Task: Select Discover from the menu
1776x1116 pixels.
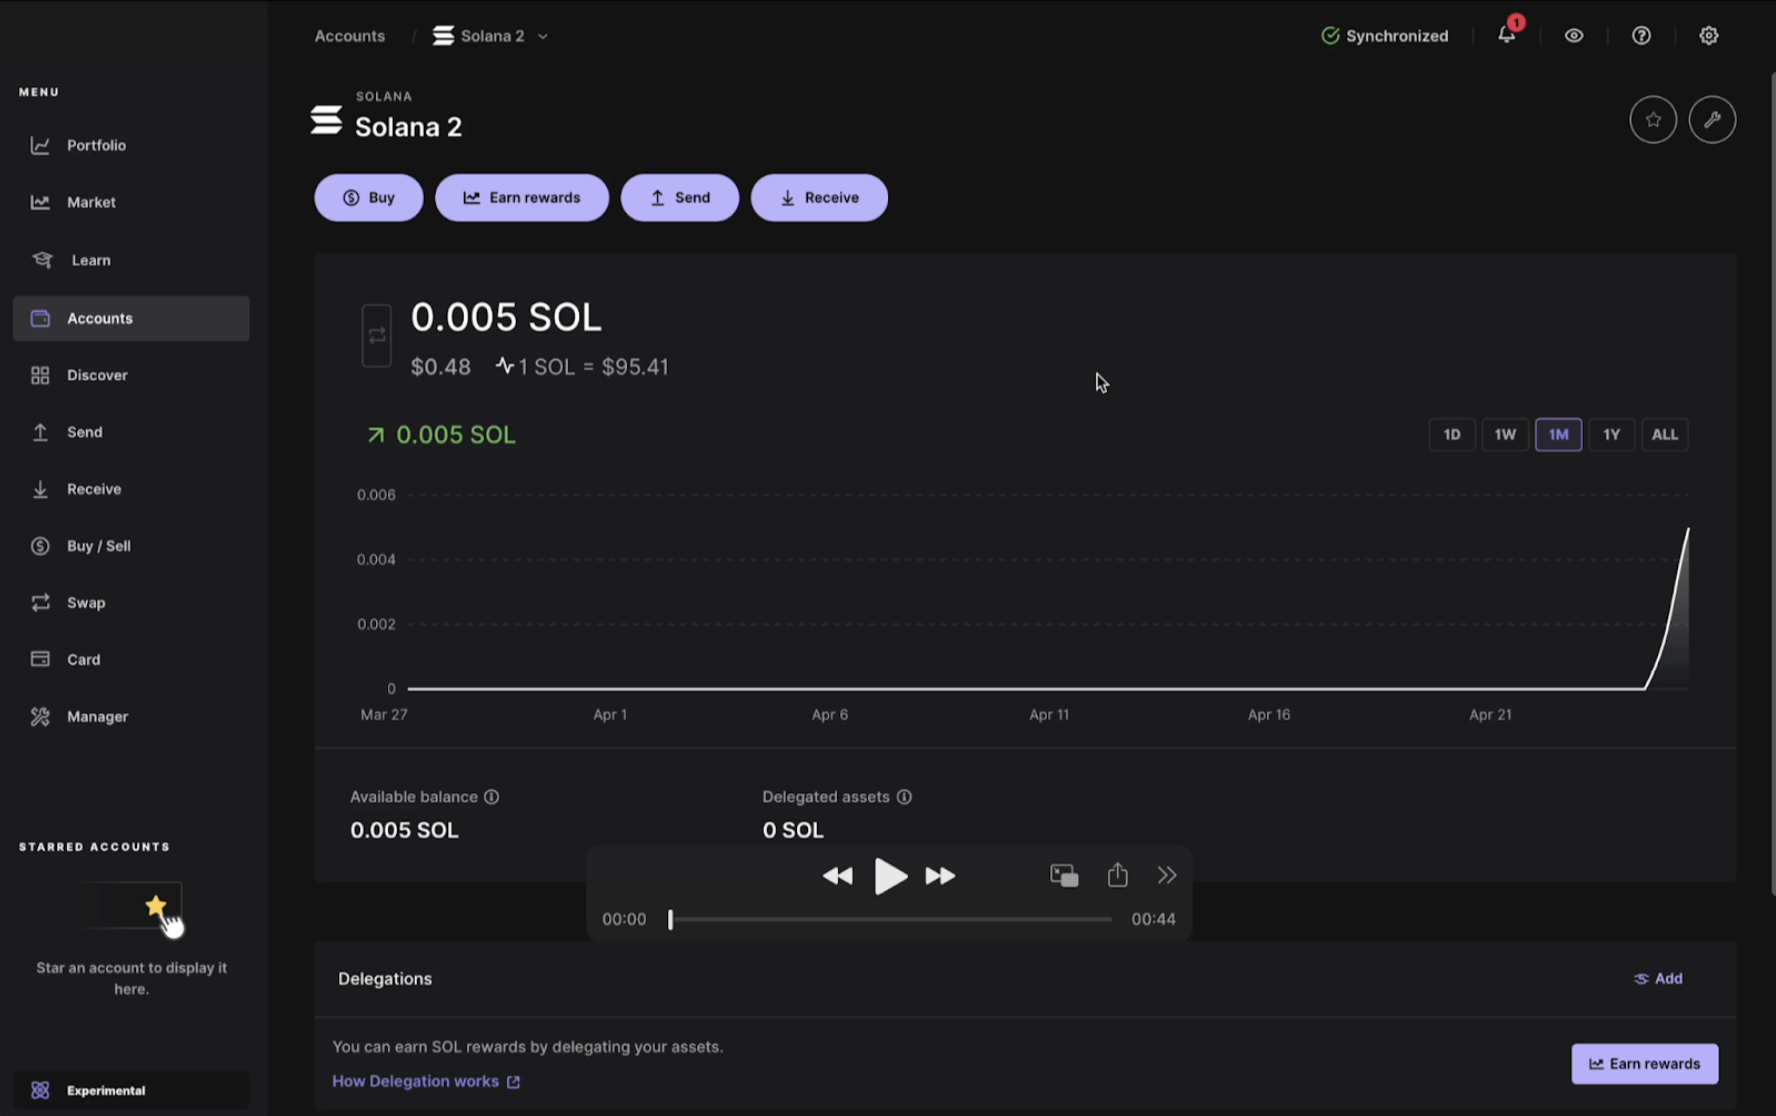Action: click(x=97, y=375)
